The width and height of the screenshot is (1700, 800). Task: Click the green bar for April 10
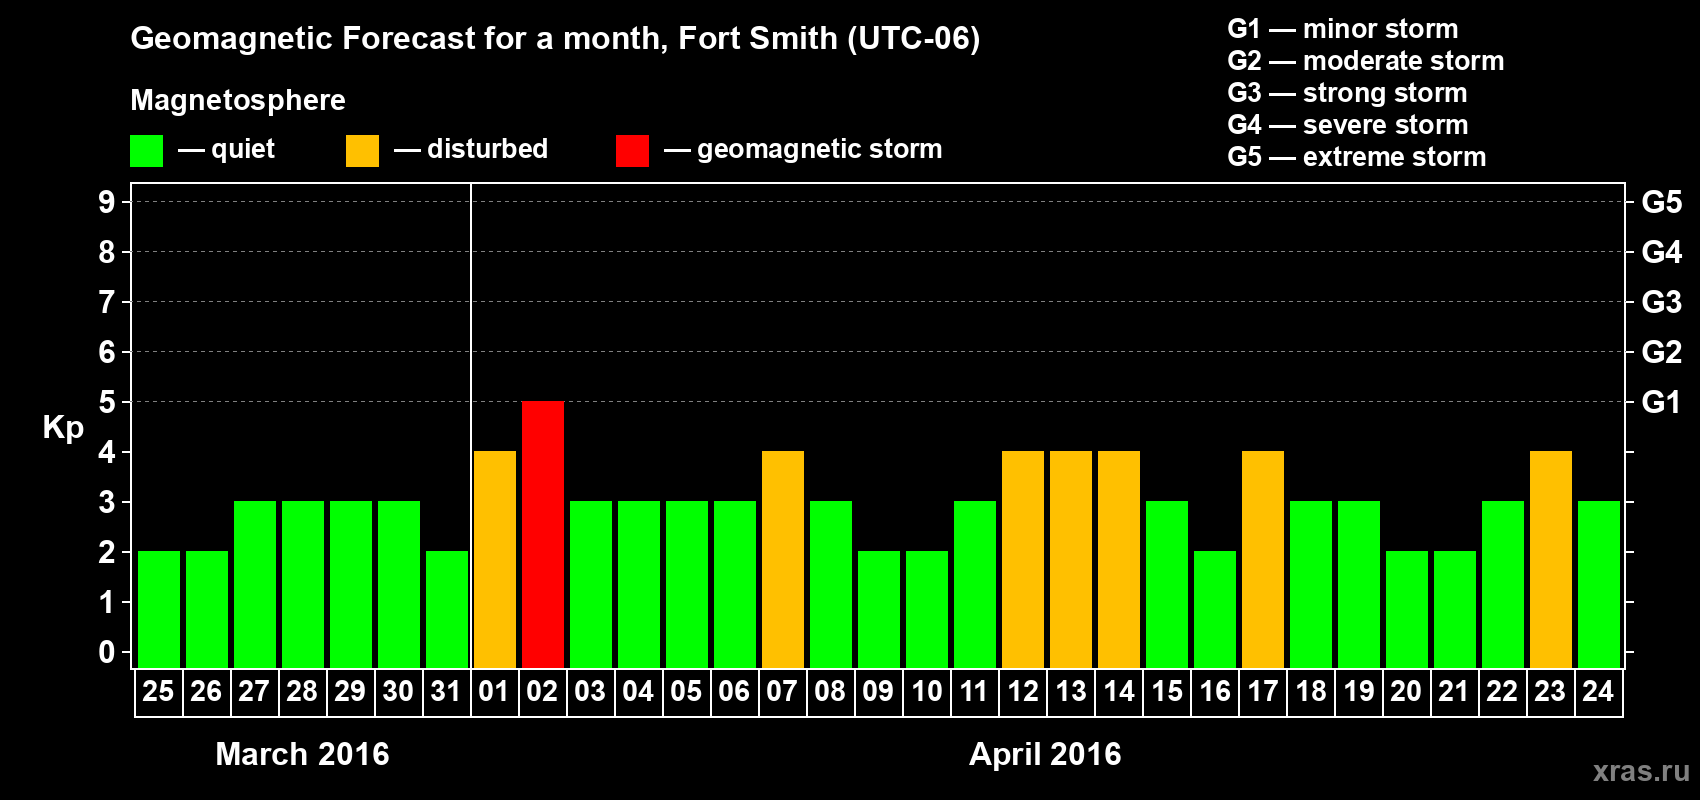coord(927,609)
